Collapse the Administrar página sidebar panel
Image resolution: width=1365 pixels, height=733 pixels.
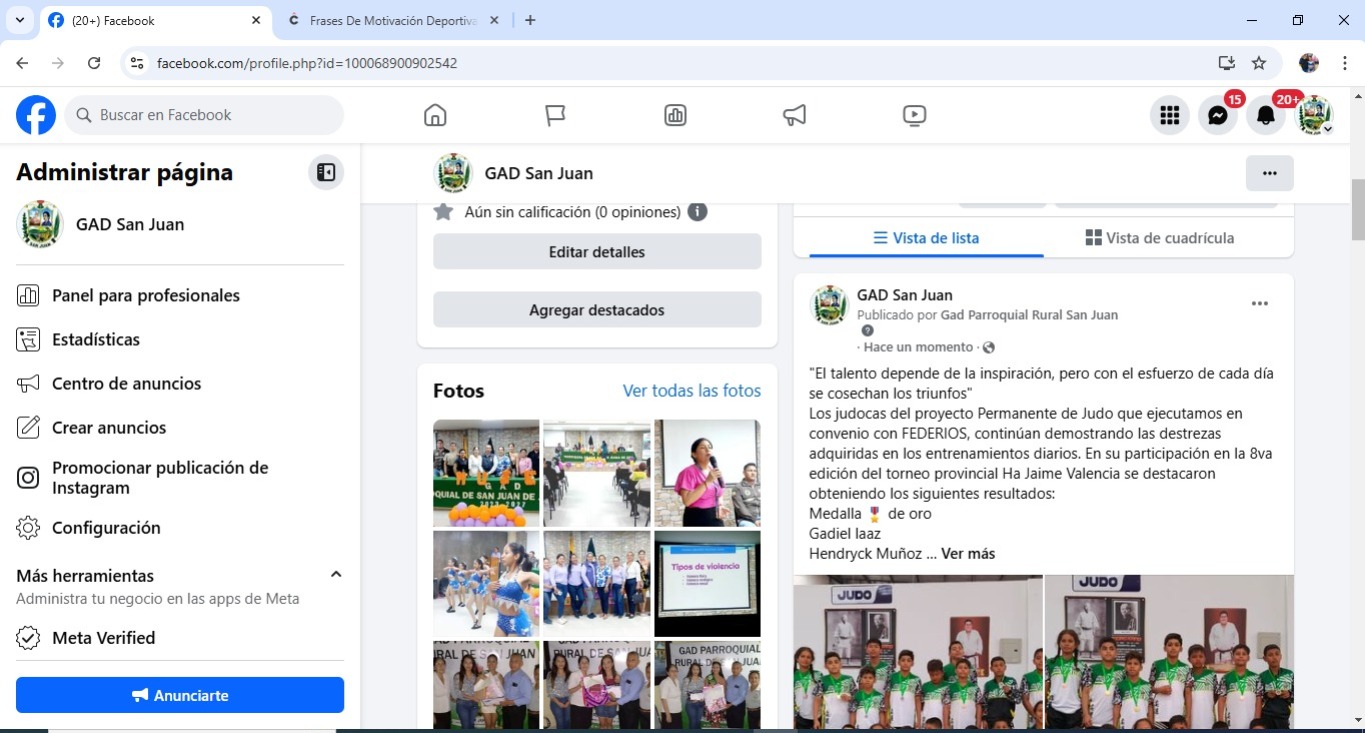click(326, 173)
